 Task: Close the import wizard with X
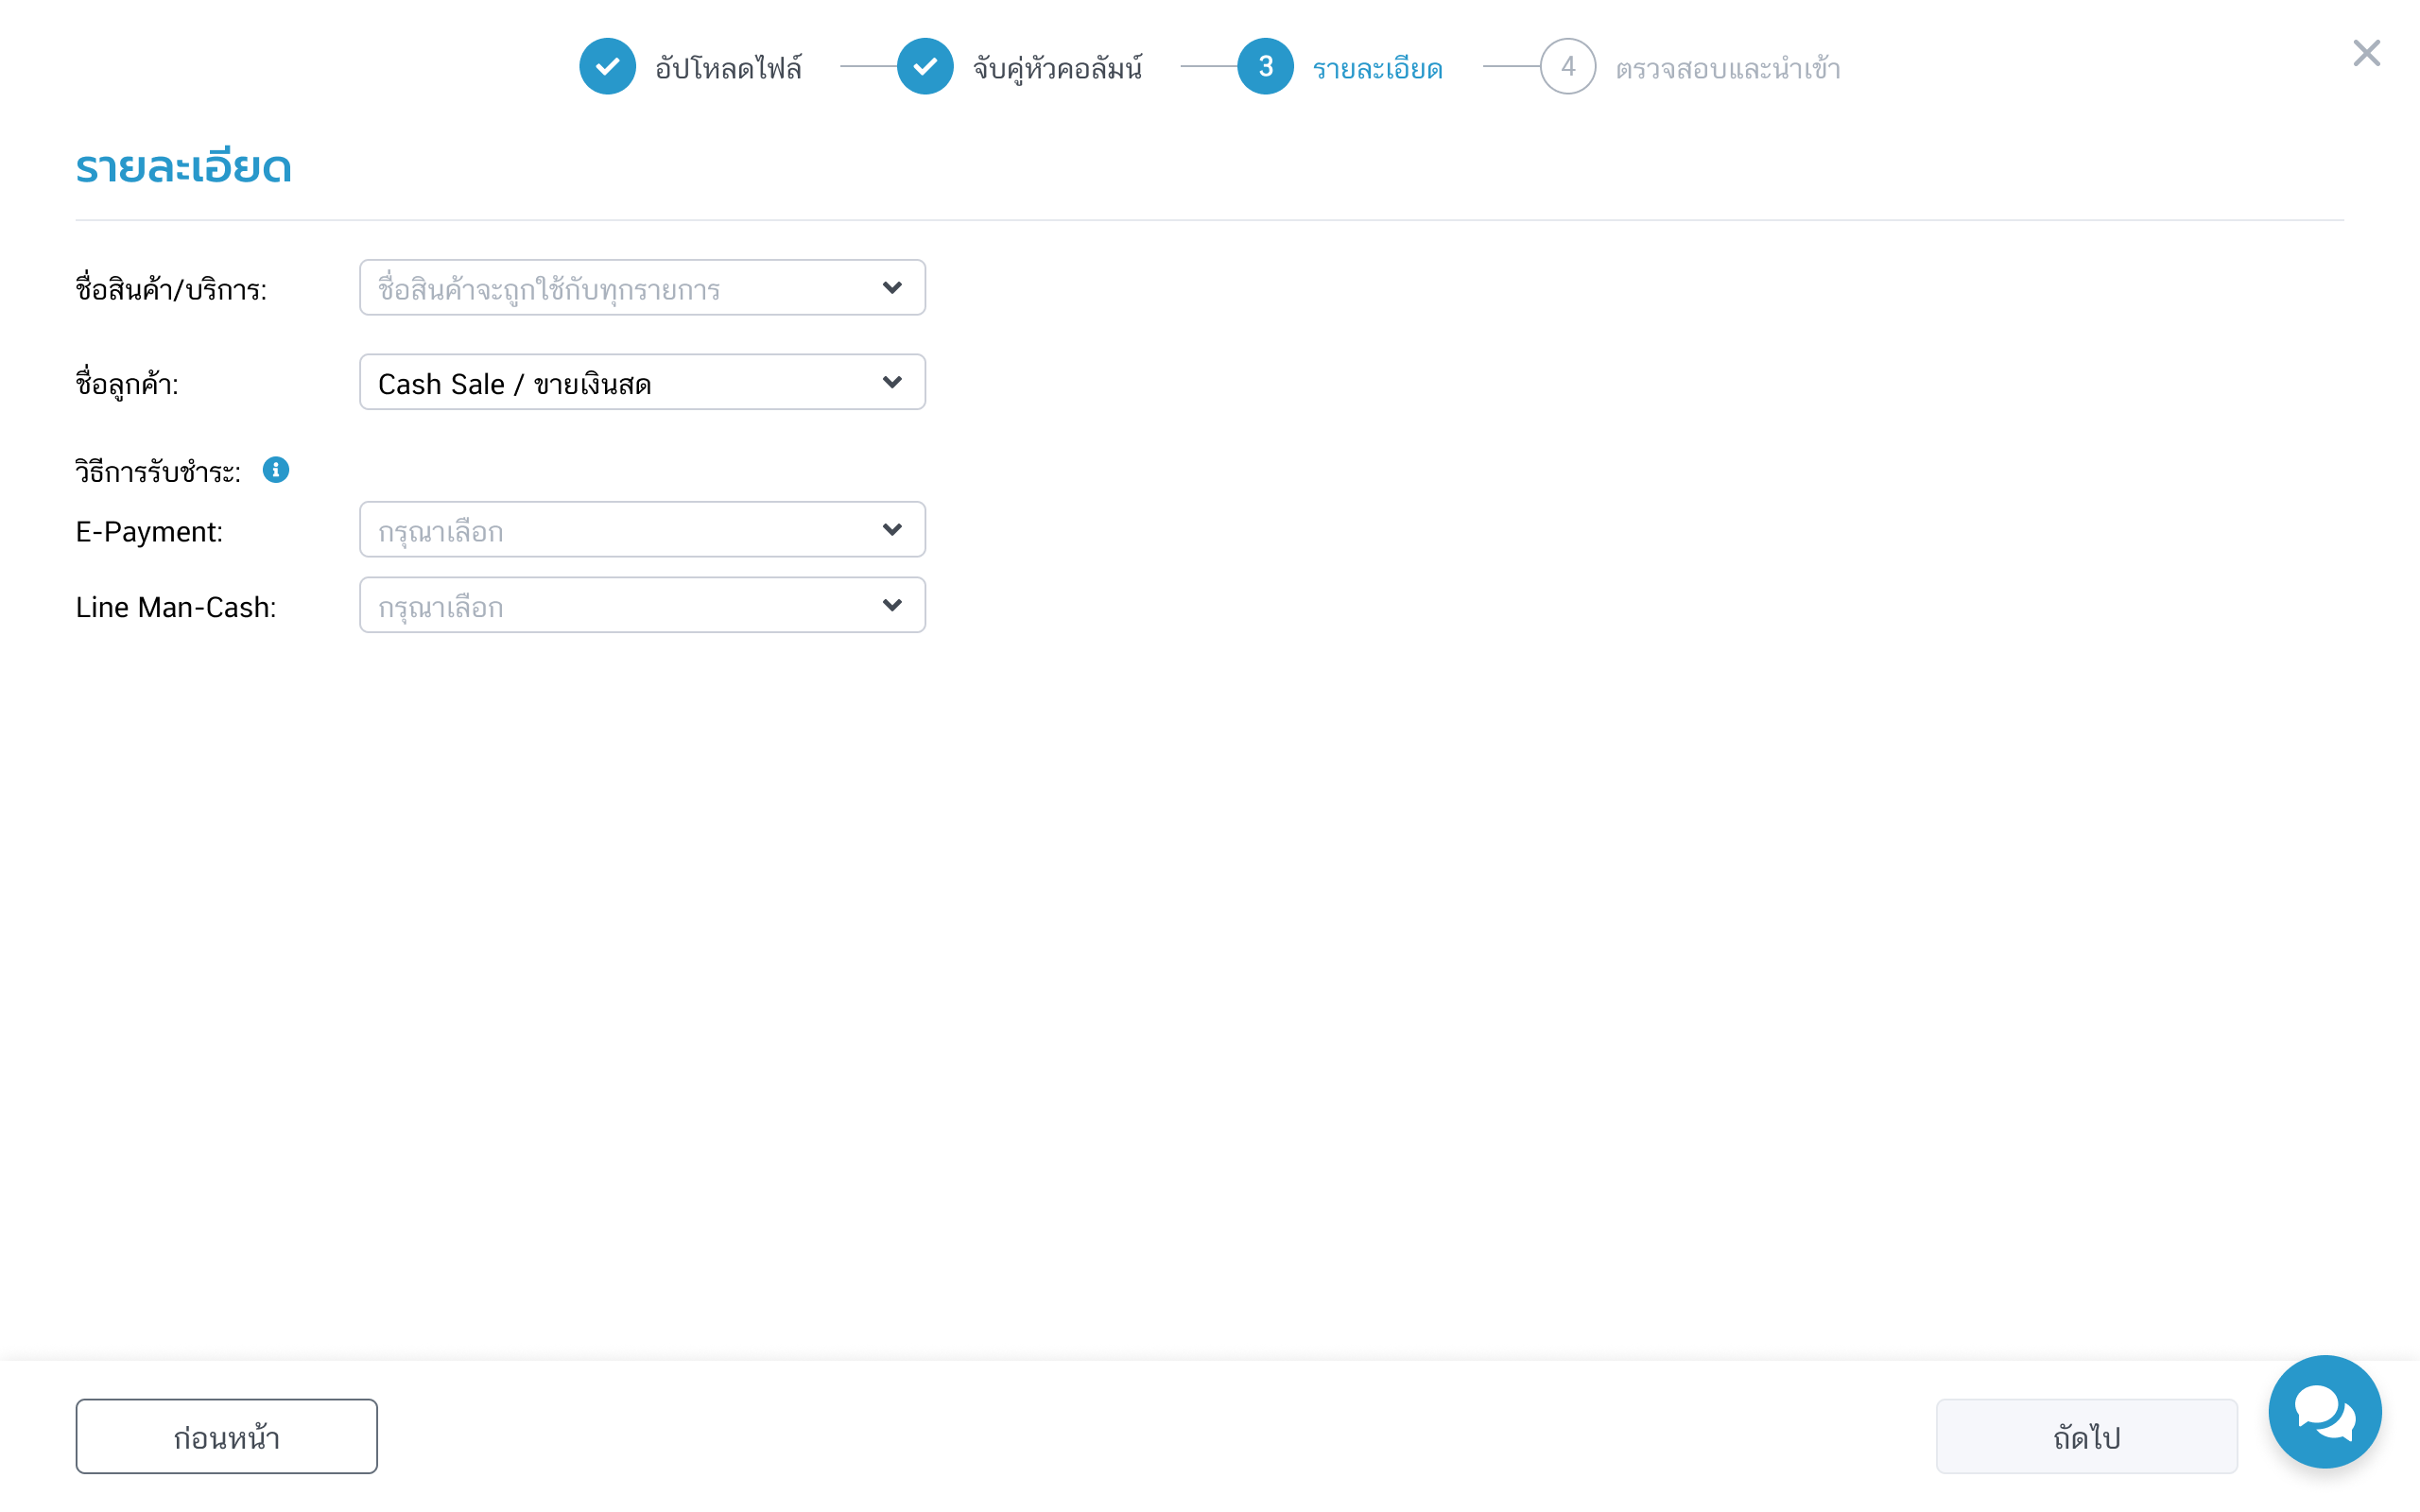click(2366, 53)
